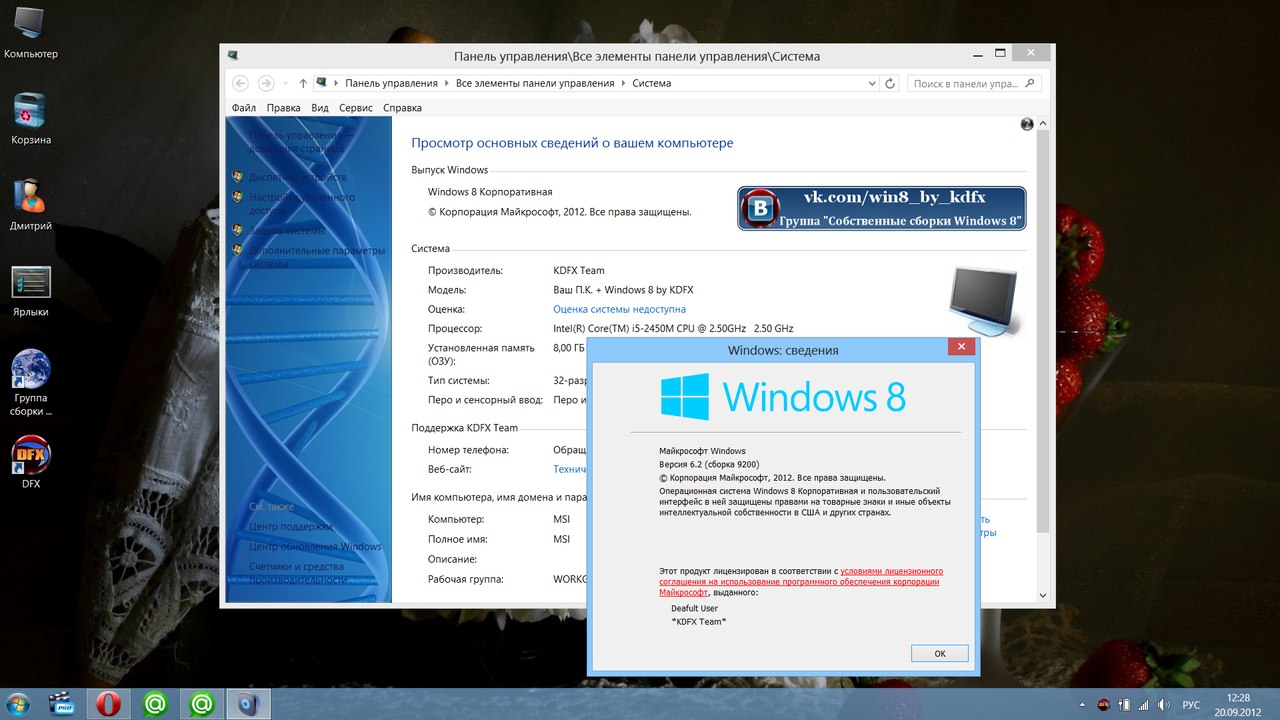Open the recent locations dropdown arrow
The image size is (1280, 720).
pos(286,84)
